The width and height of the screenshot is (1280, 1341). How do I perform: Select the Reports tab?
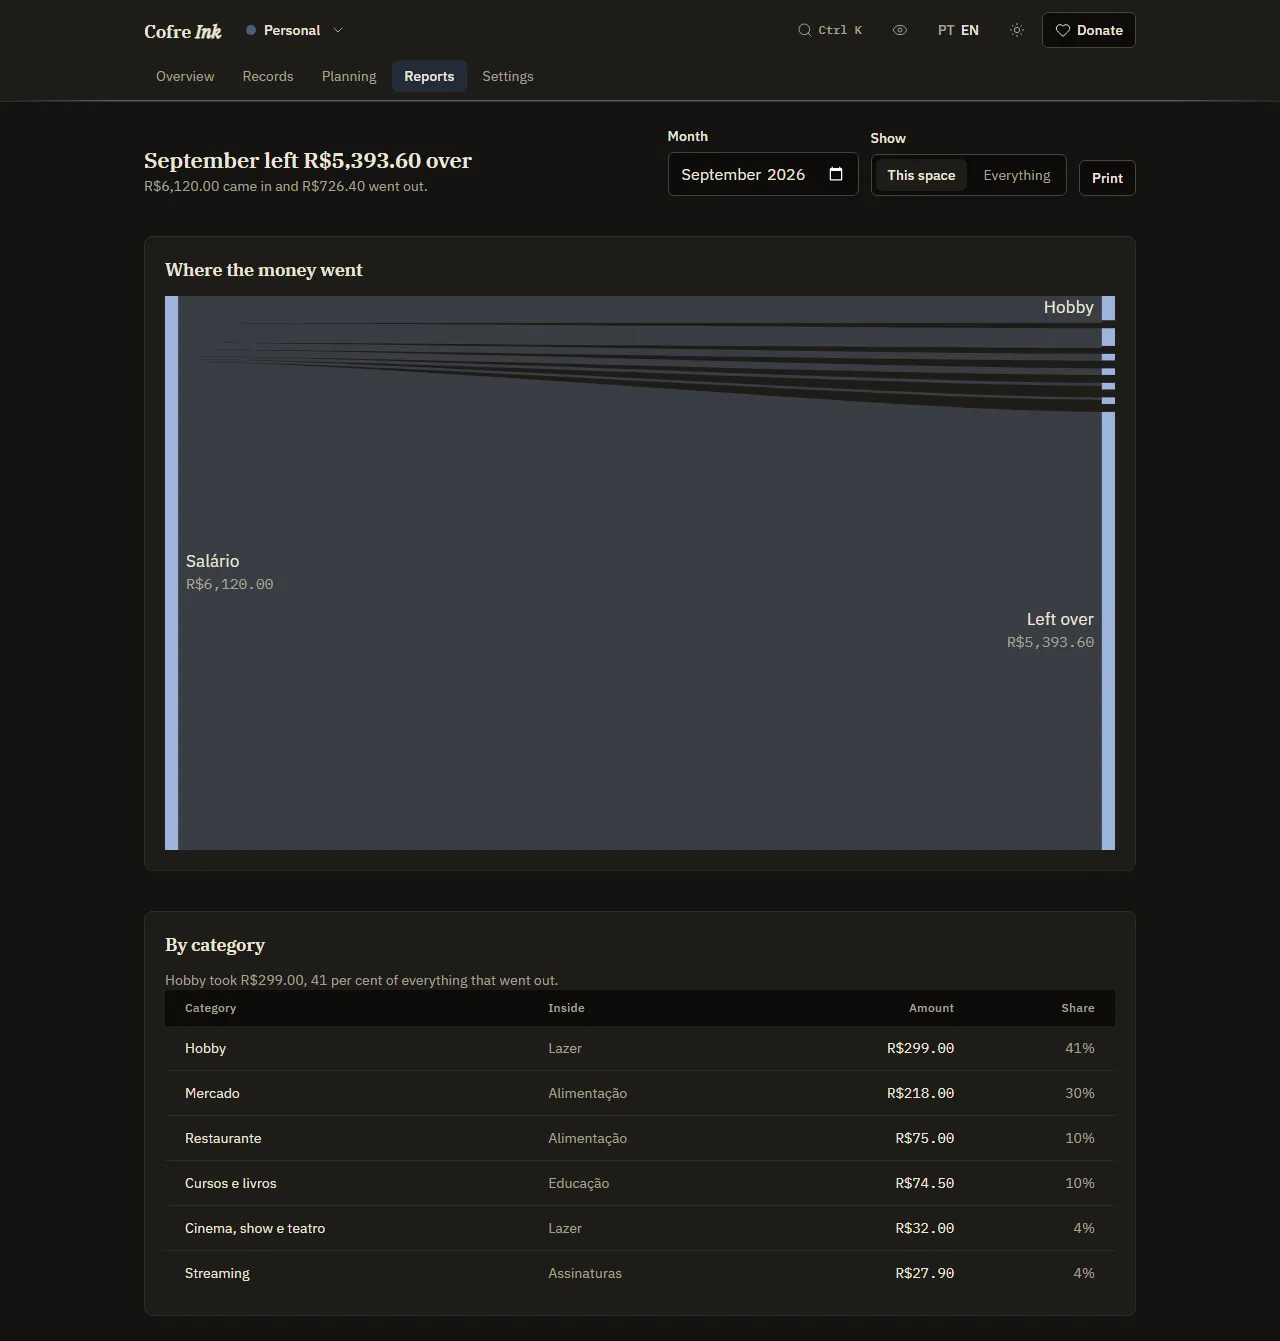tap(429, 76)
